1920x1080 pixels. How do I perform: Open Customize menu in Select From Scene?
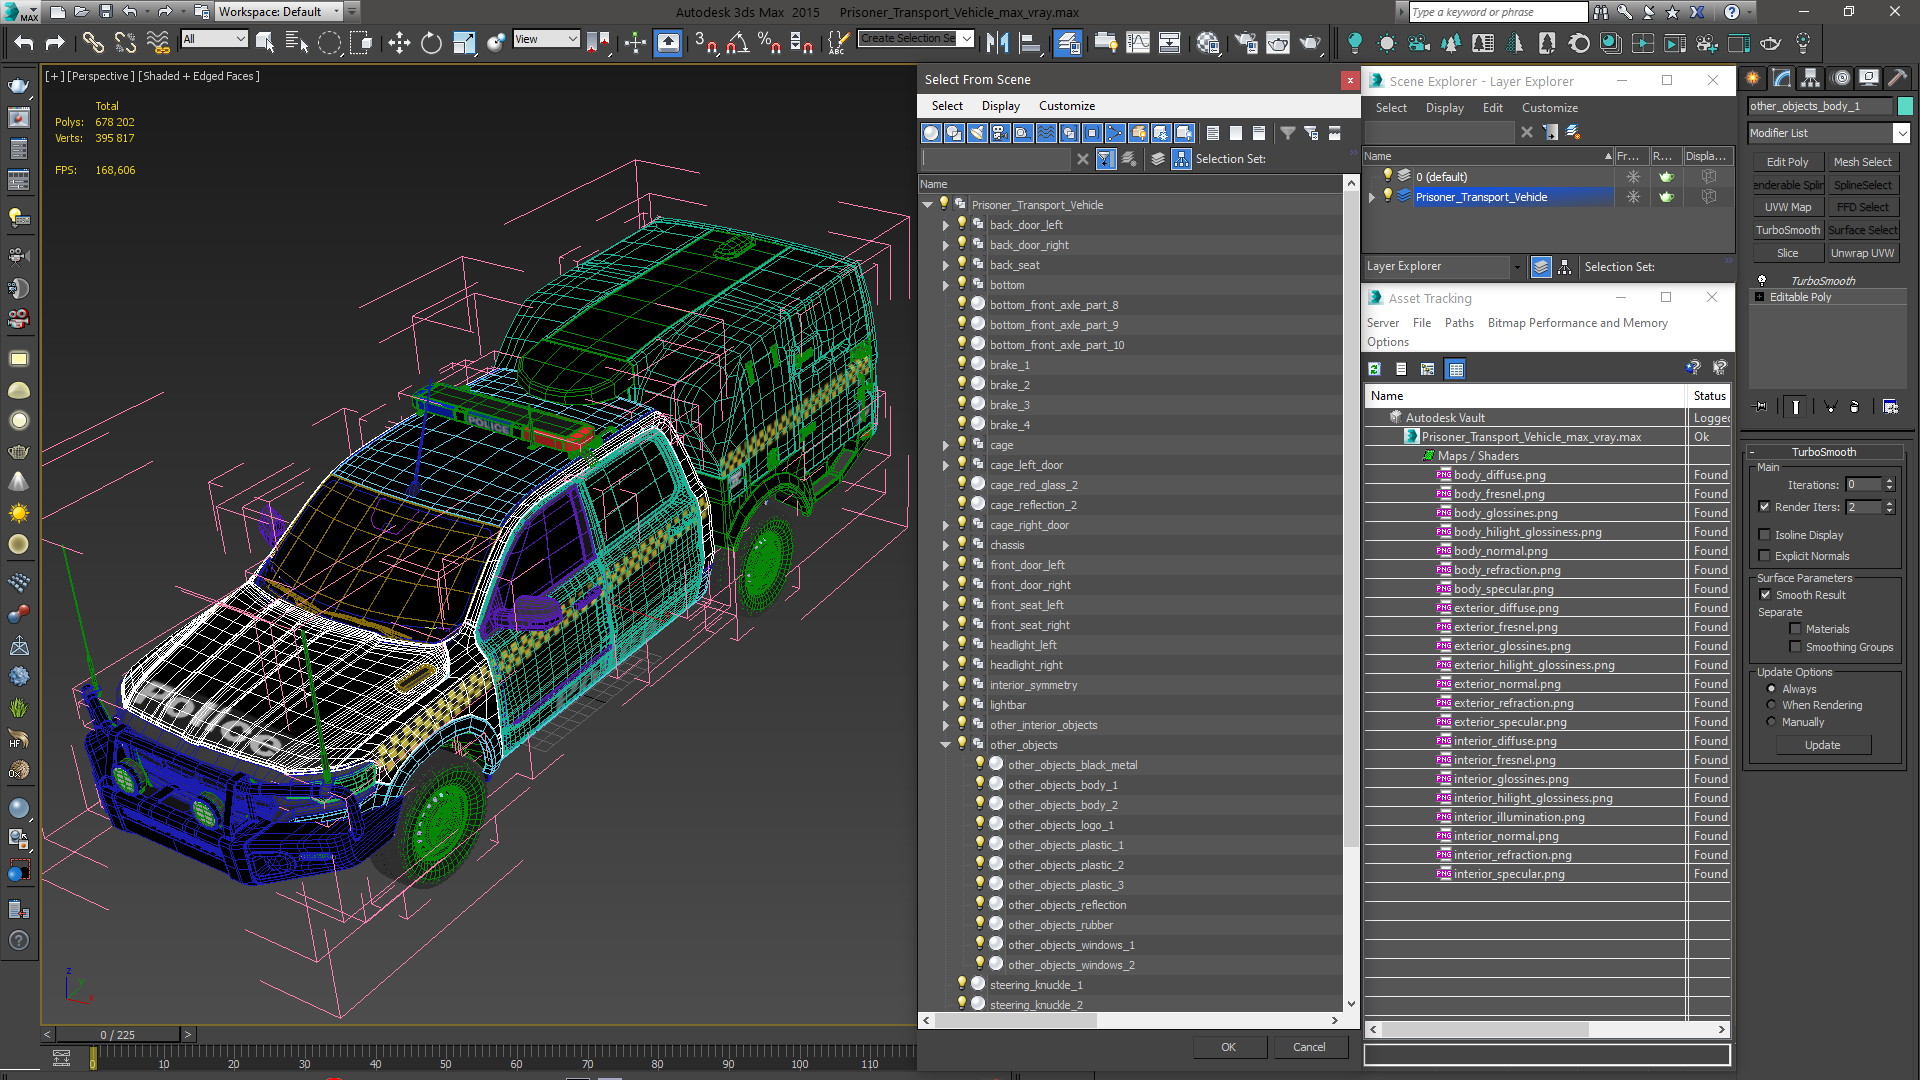click(1066, 106)
